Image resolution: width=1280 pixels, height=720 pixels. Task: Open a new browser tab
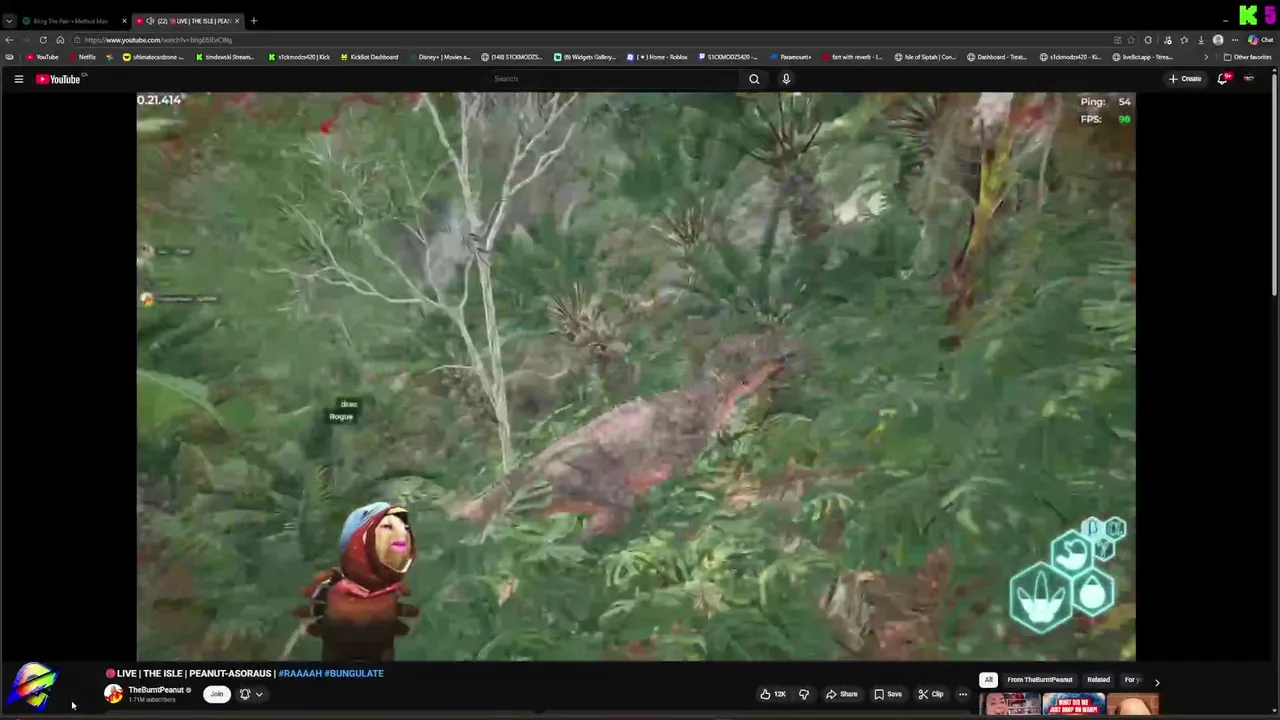tap(253, 21)
